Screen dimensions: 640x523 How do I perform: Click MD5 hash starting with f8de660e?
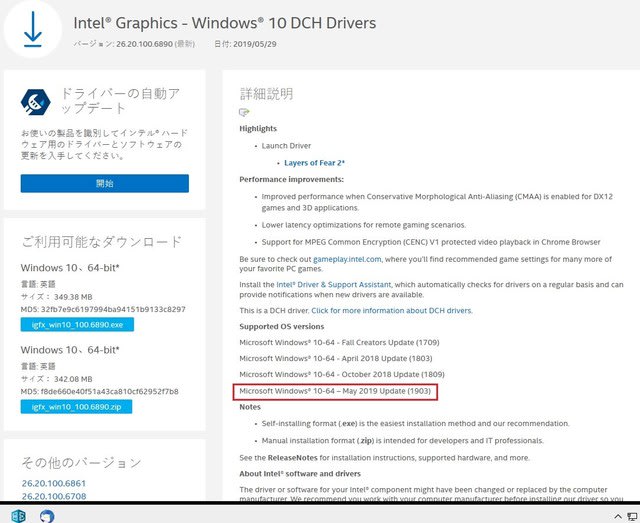click(109, 391)
